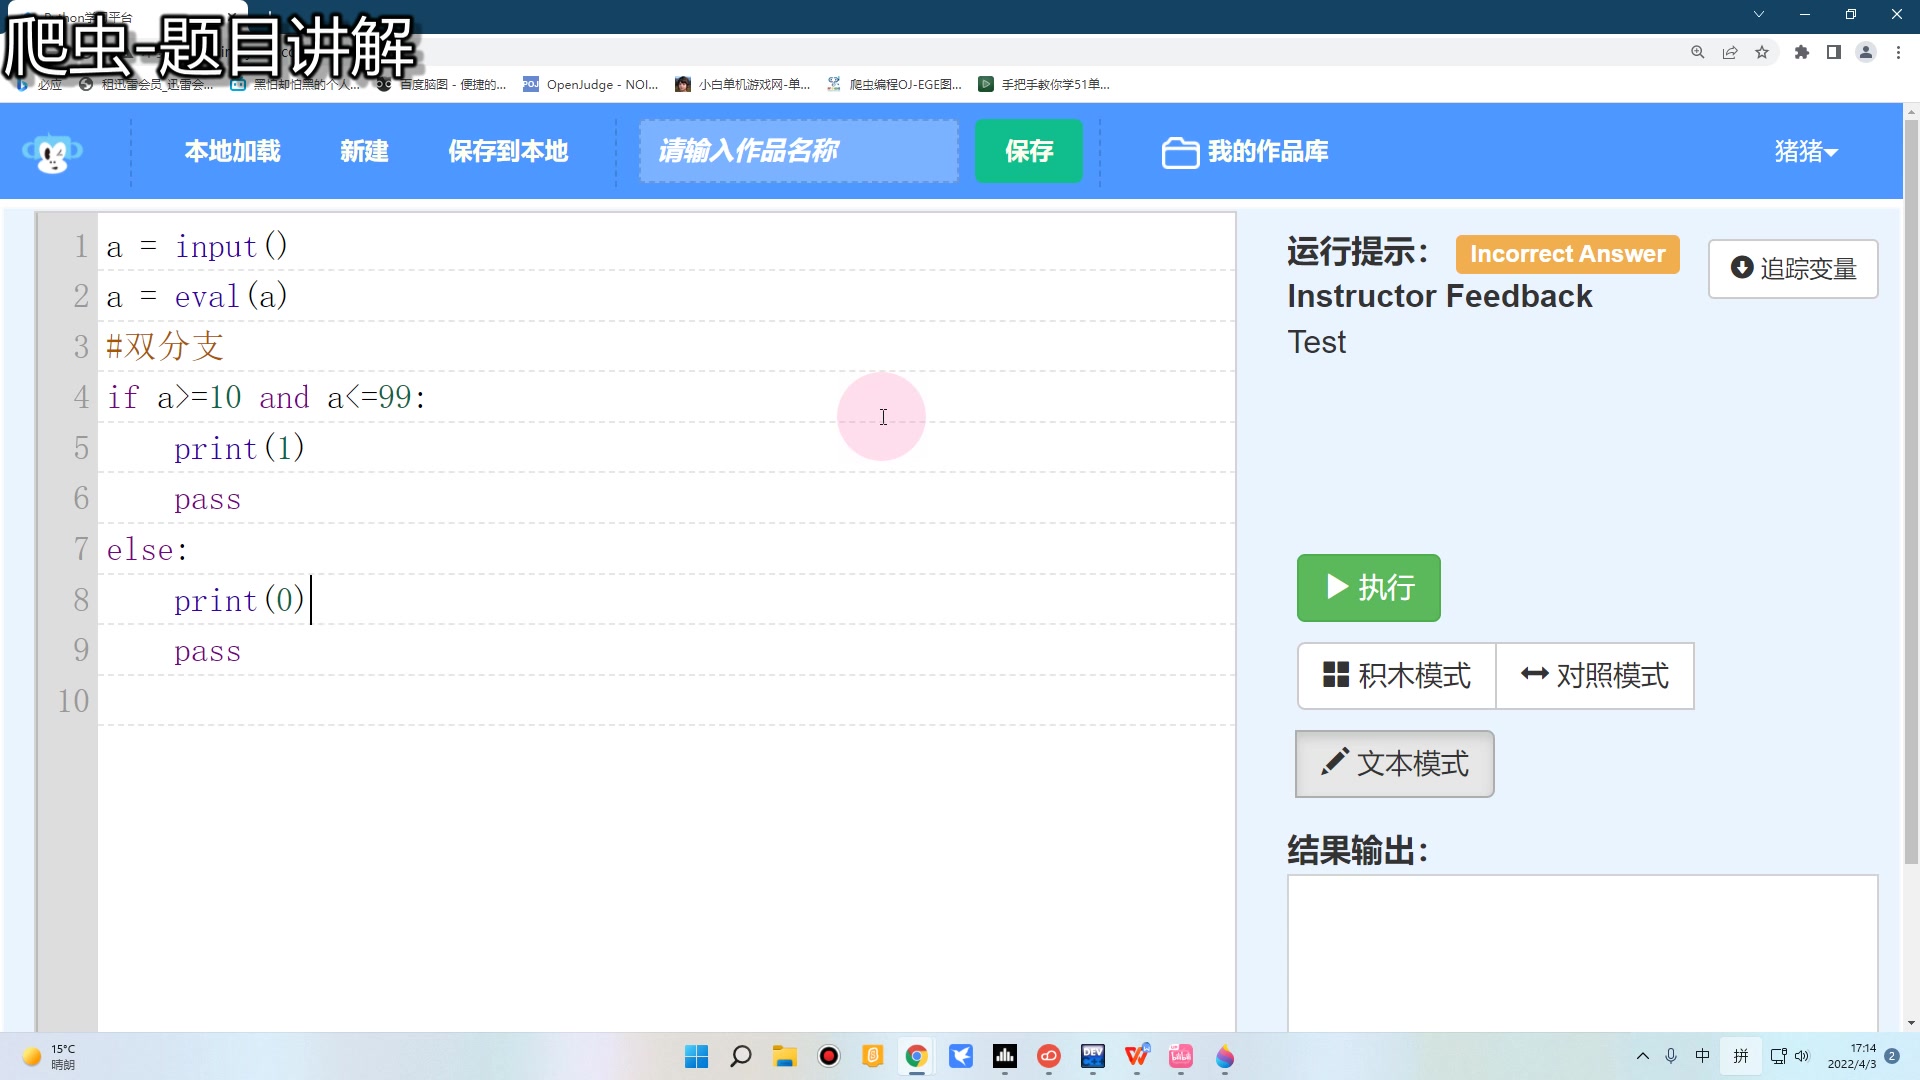Select 对照模式 comparison mode icon
The width and height of the screenshot is (1920, 1080).
tap(1536, 675)
